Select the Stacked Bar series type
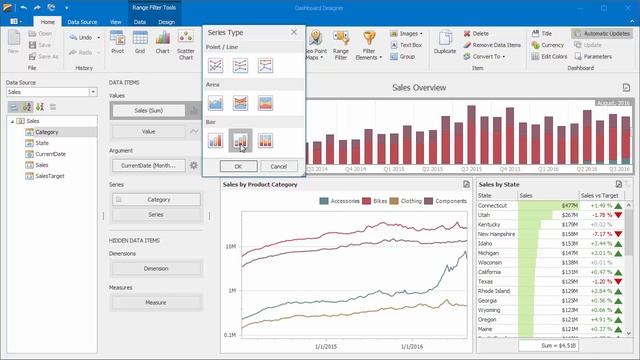The height and width of the screenshot is (360, 640). (240, 140)
